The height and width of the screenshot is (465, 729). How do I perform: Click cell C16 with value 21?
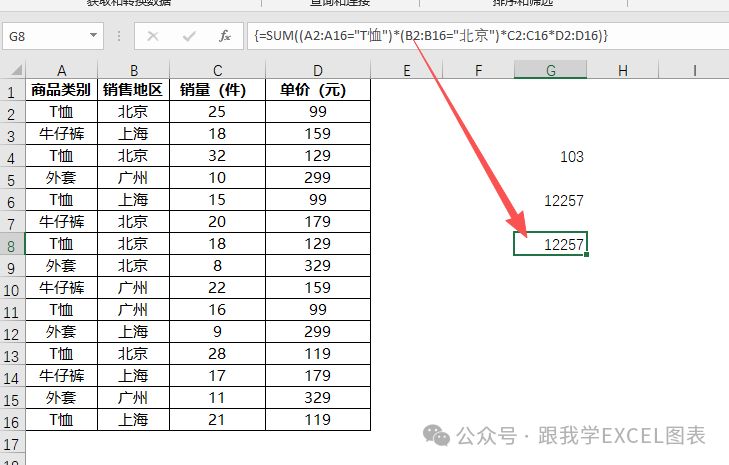click(x=218, y=420)
